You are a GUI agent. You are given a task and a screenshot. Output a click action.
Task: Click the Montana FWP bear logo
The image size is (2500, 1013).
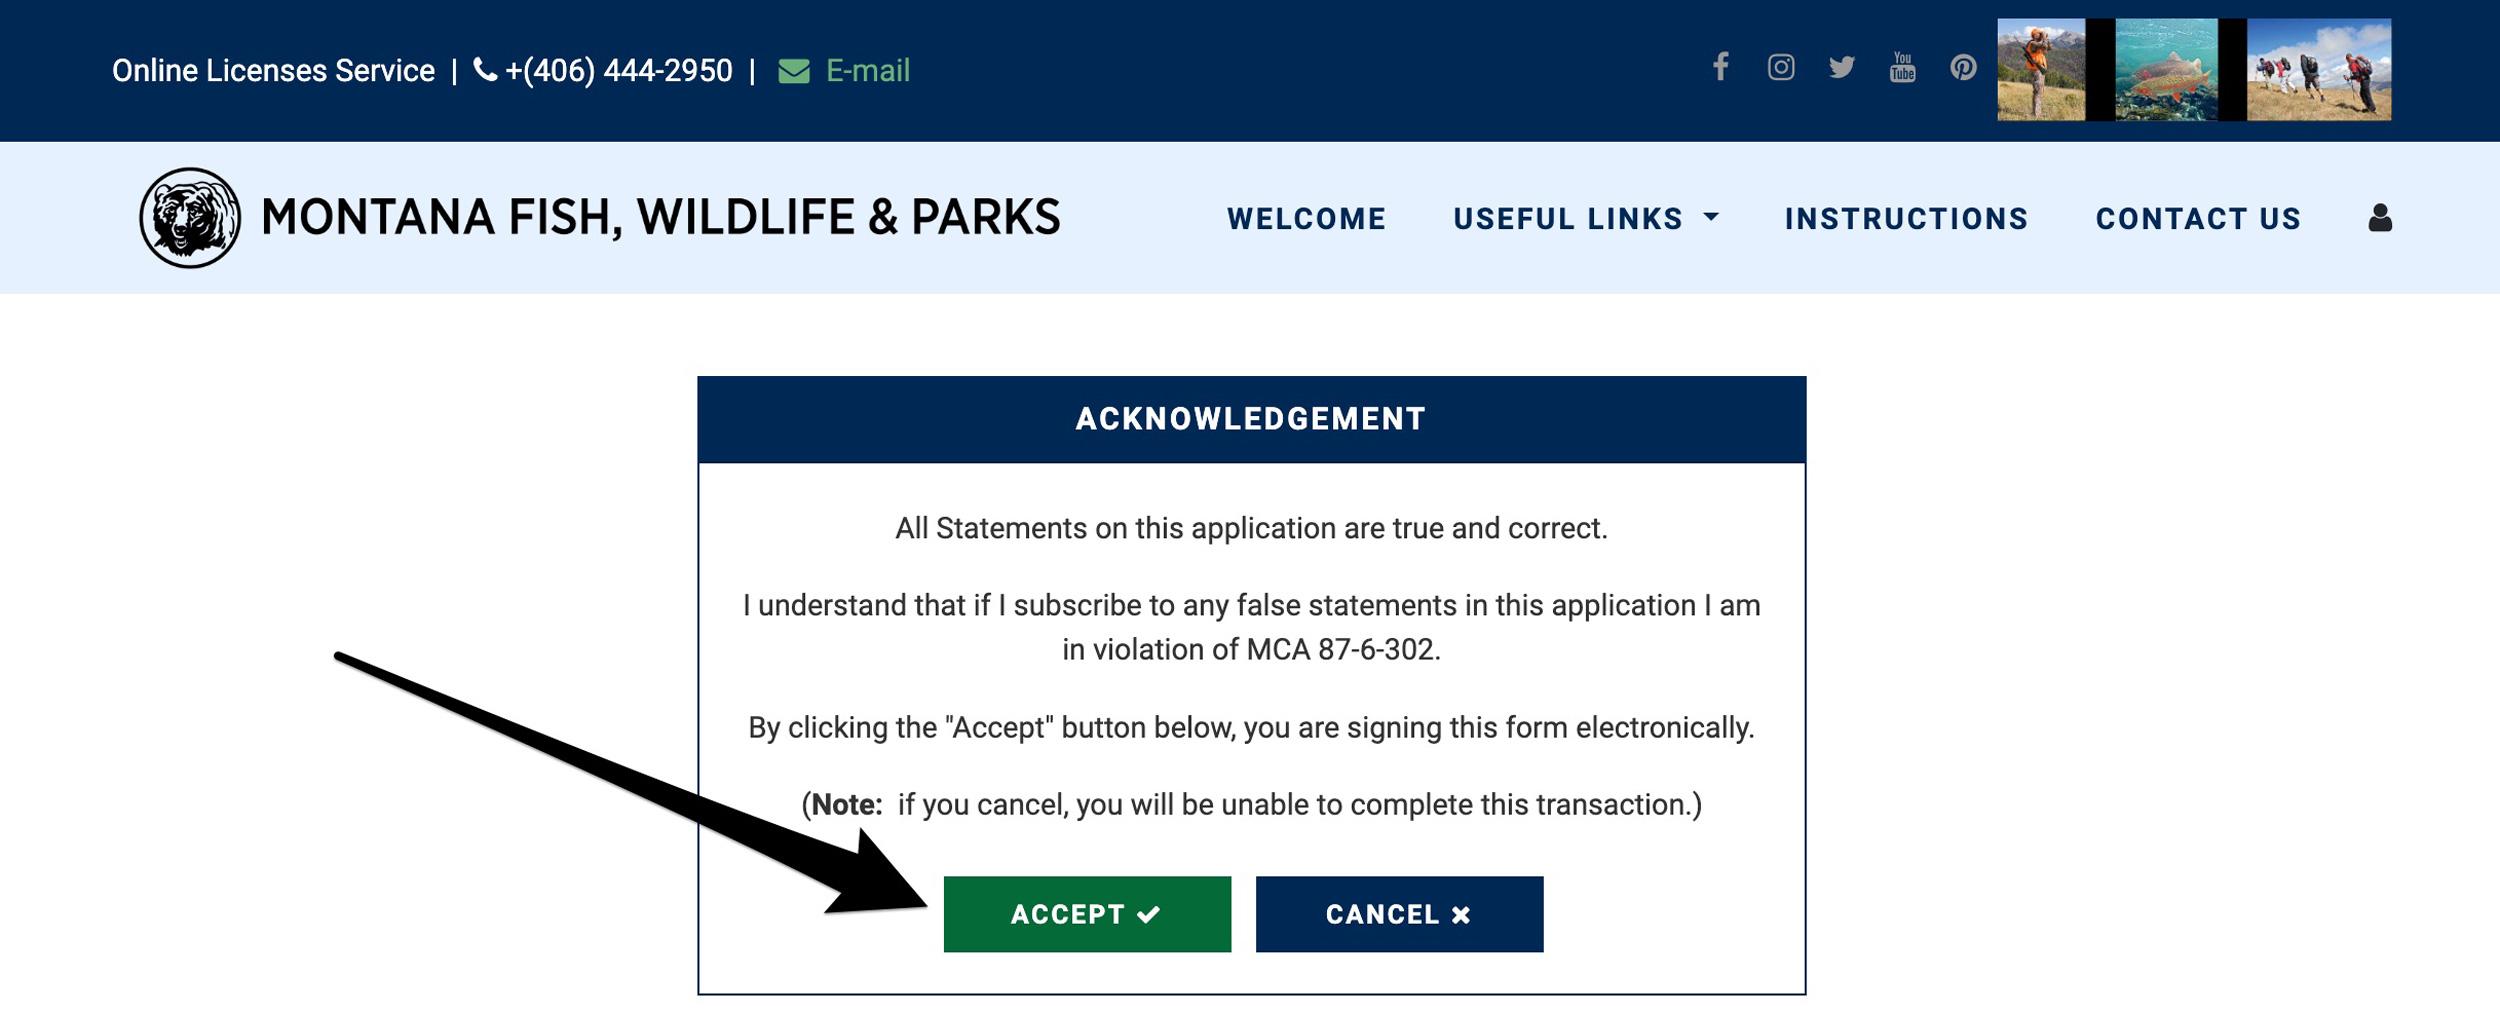coord(190,218)
